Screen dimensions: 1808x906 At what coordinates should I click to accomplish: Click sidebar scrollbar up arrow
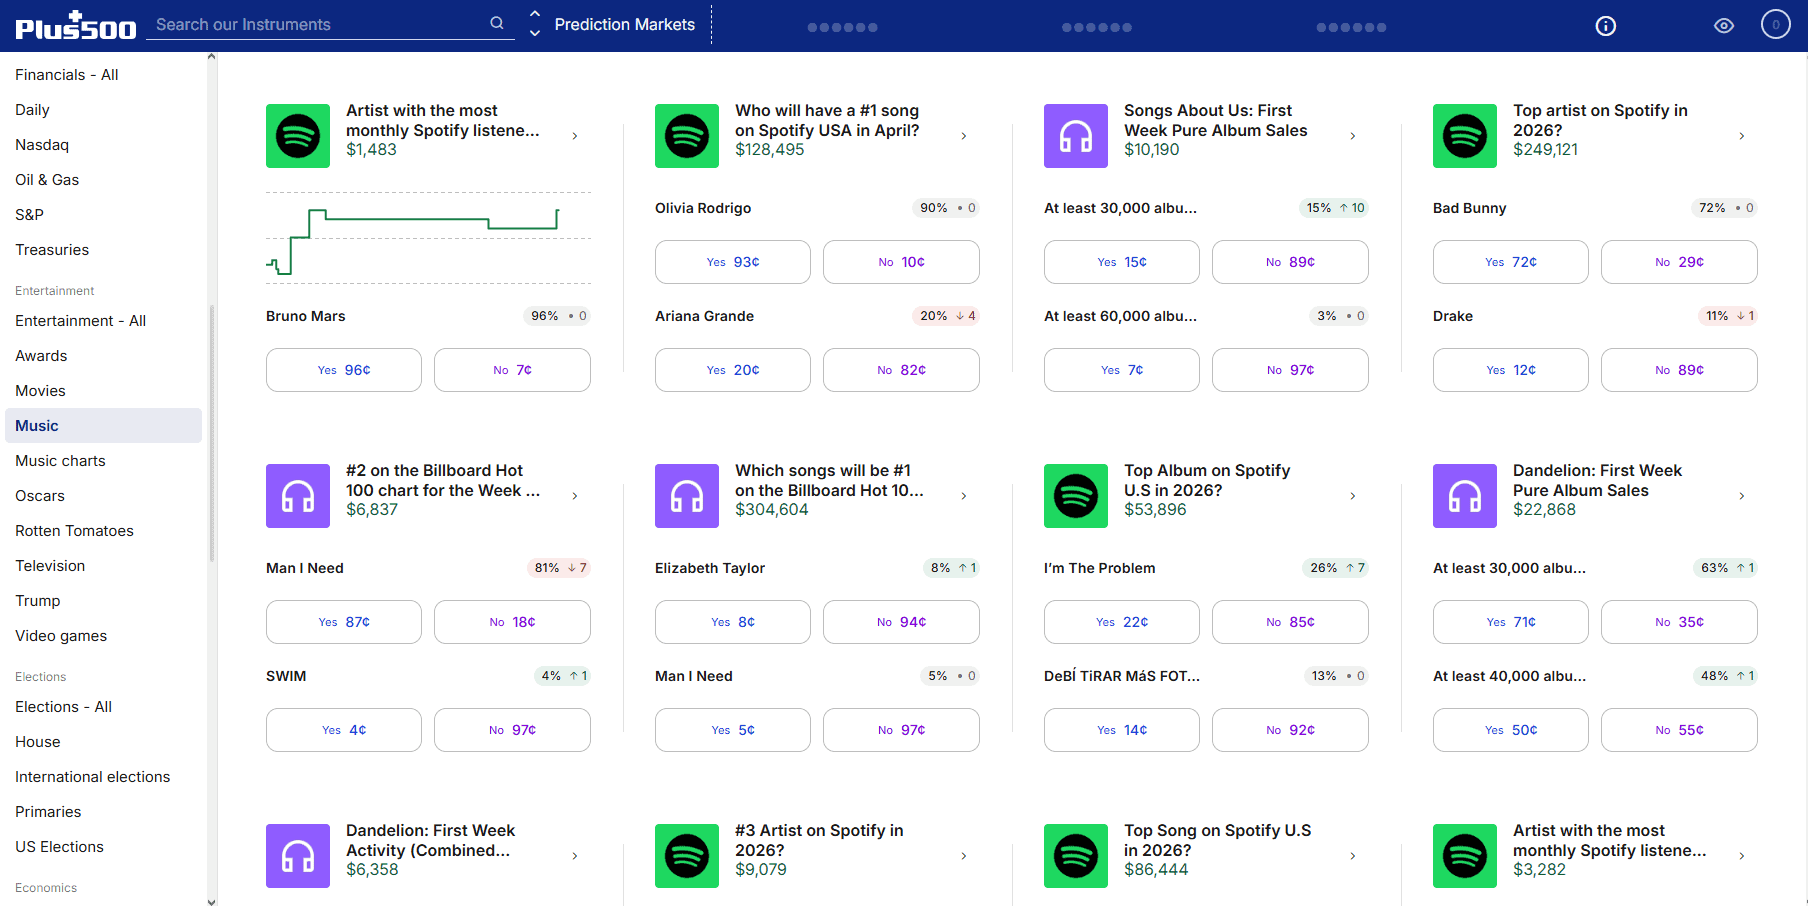[211, 57]
